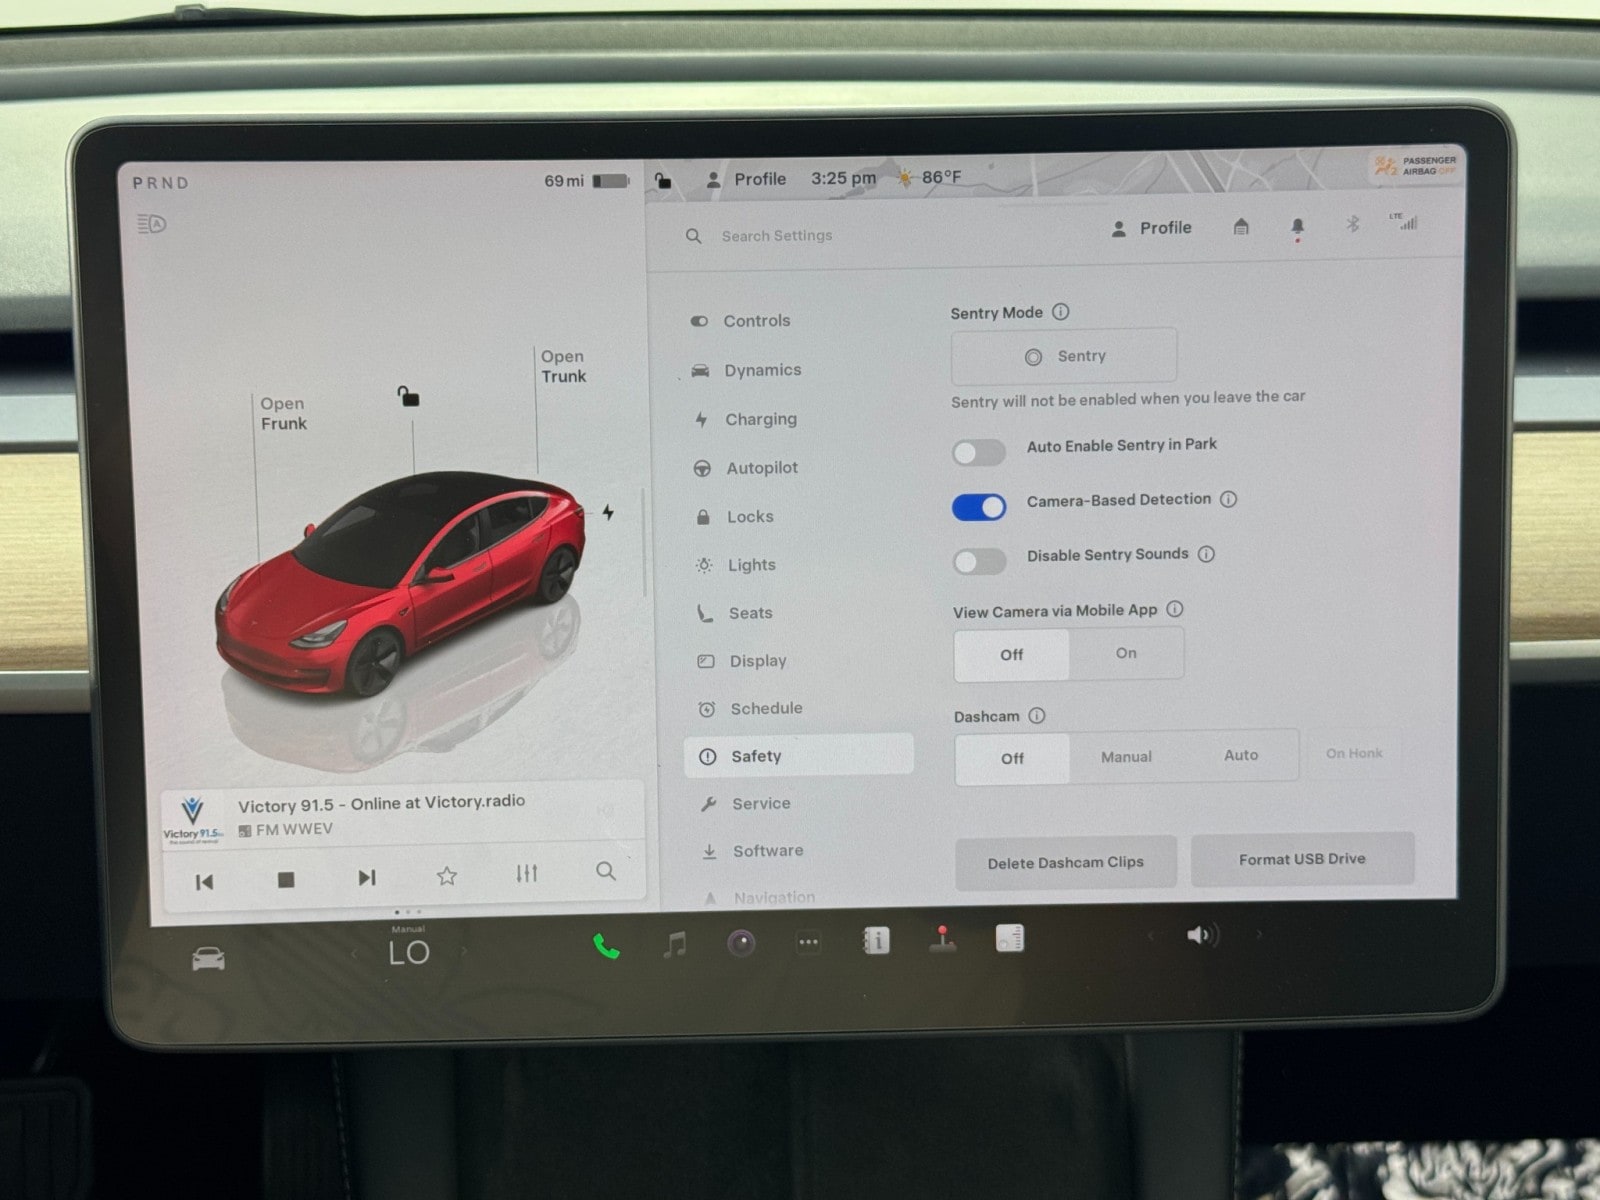Tap the notifications bell icon
1600x1200 pixels.
pyautogui.click(x=1297, y=227)
